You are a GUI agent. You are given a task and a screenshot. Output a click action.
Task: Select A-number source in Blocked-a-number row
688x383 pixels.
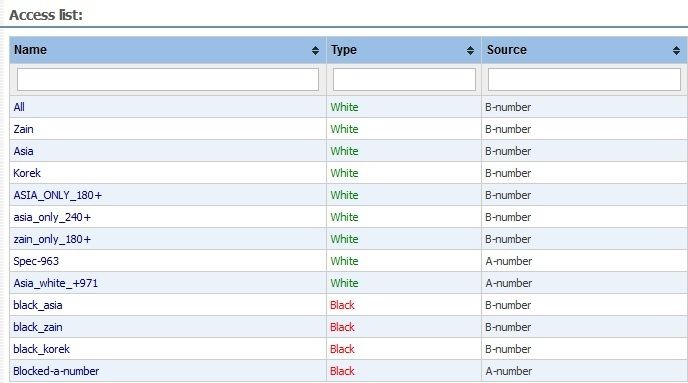(x=509, y=371)
